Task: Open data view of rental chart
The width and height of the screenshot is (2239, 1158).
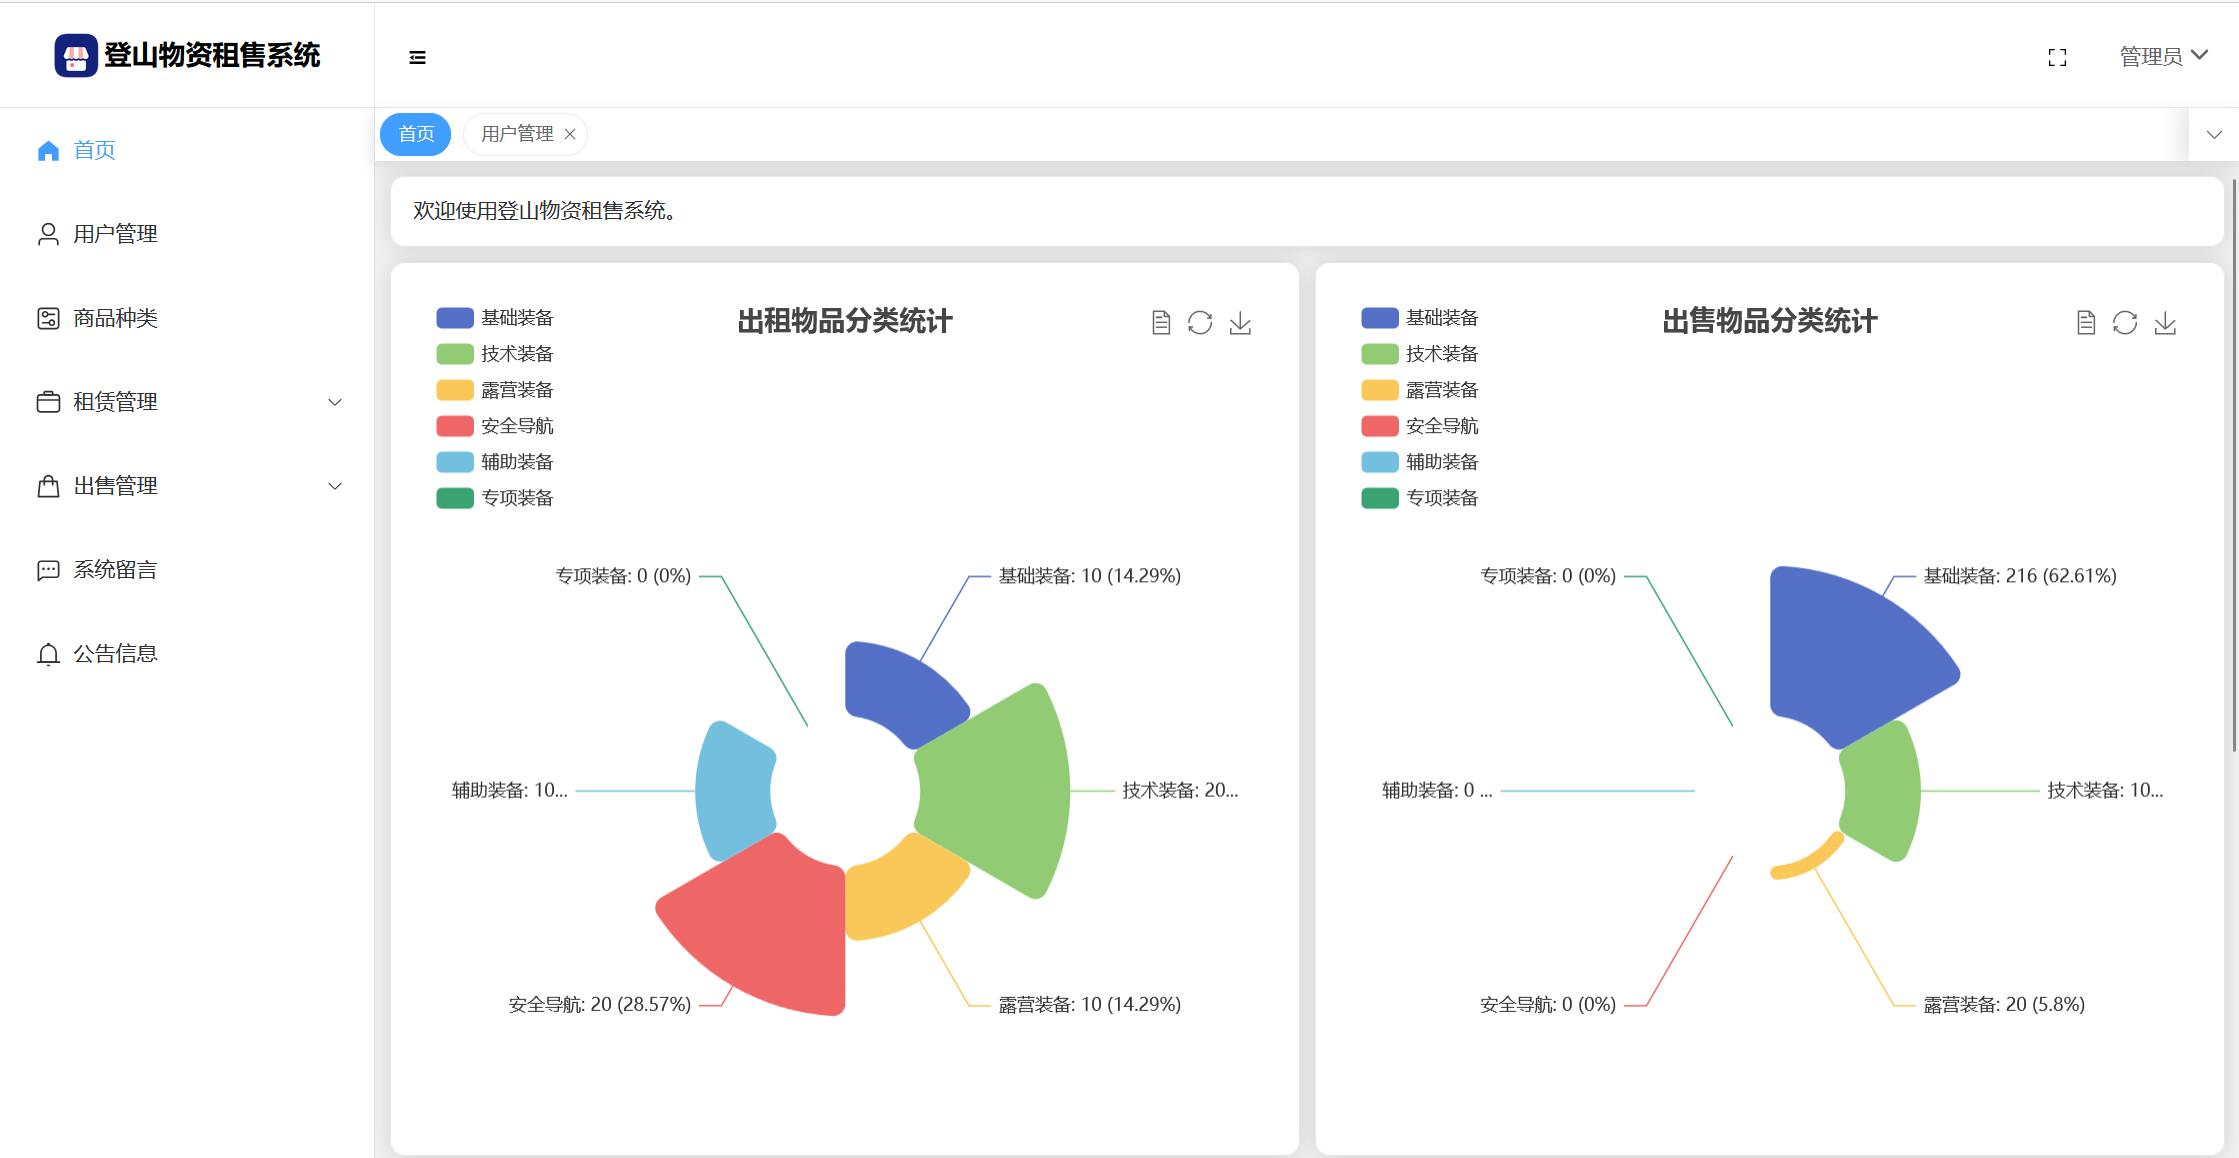Action: coord(1160,323)
